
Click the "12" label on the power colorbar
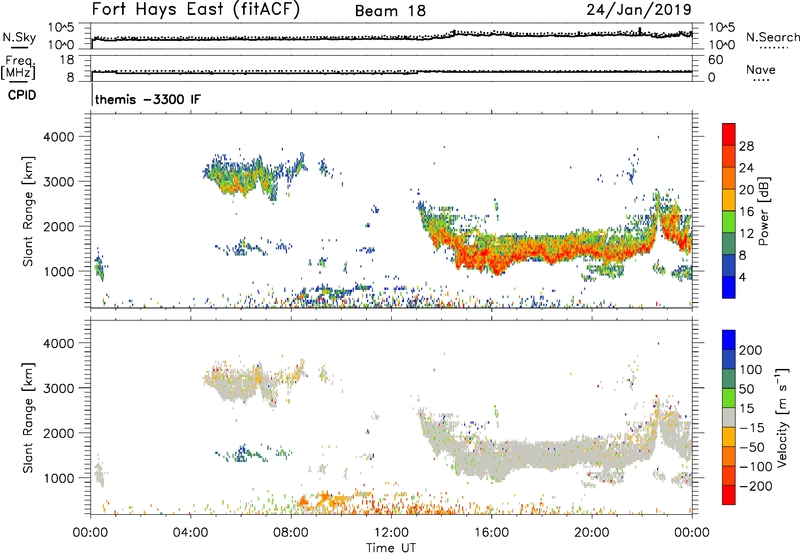[x=746, y=234]
